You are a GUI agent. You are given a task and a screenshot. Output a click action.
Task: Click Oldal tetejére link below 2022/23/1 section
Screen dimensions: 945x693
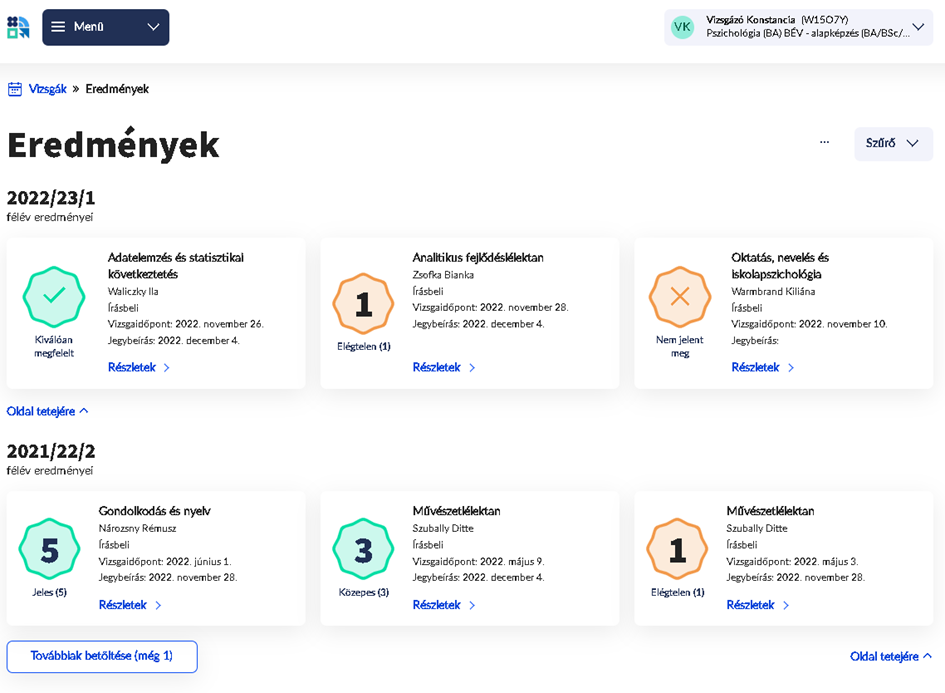[47, 411]
